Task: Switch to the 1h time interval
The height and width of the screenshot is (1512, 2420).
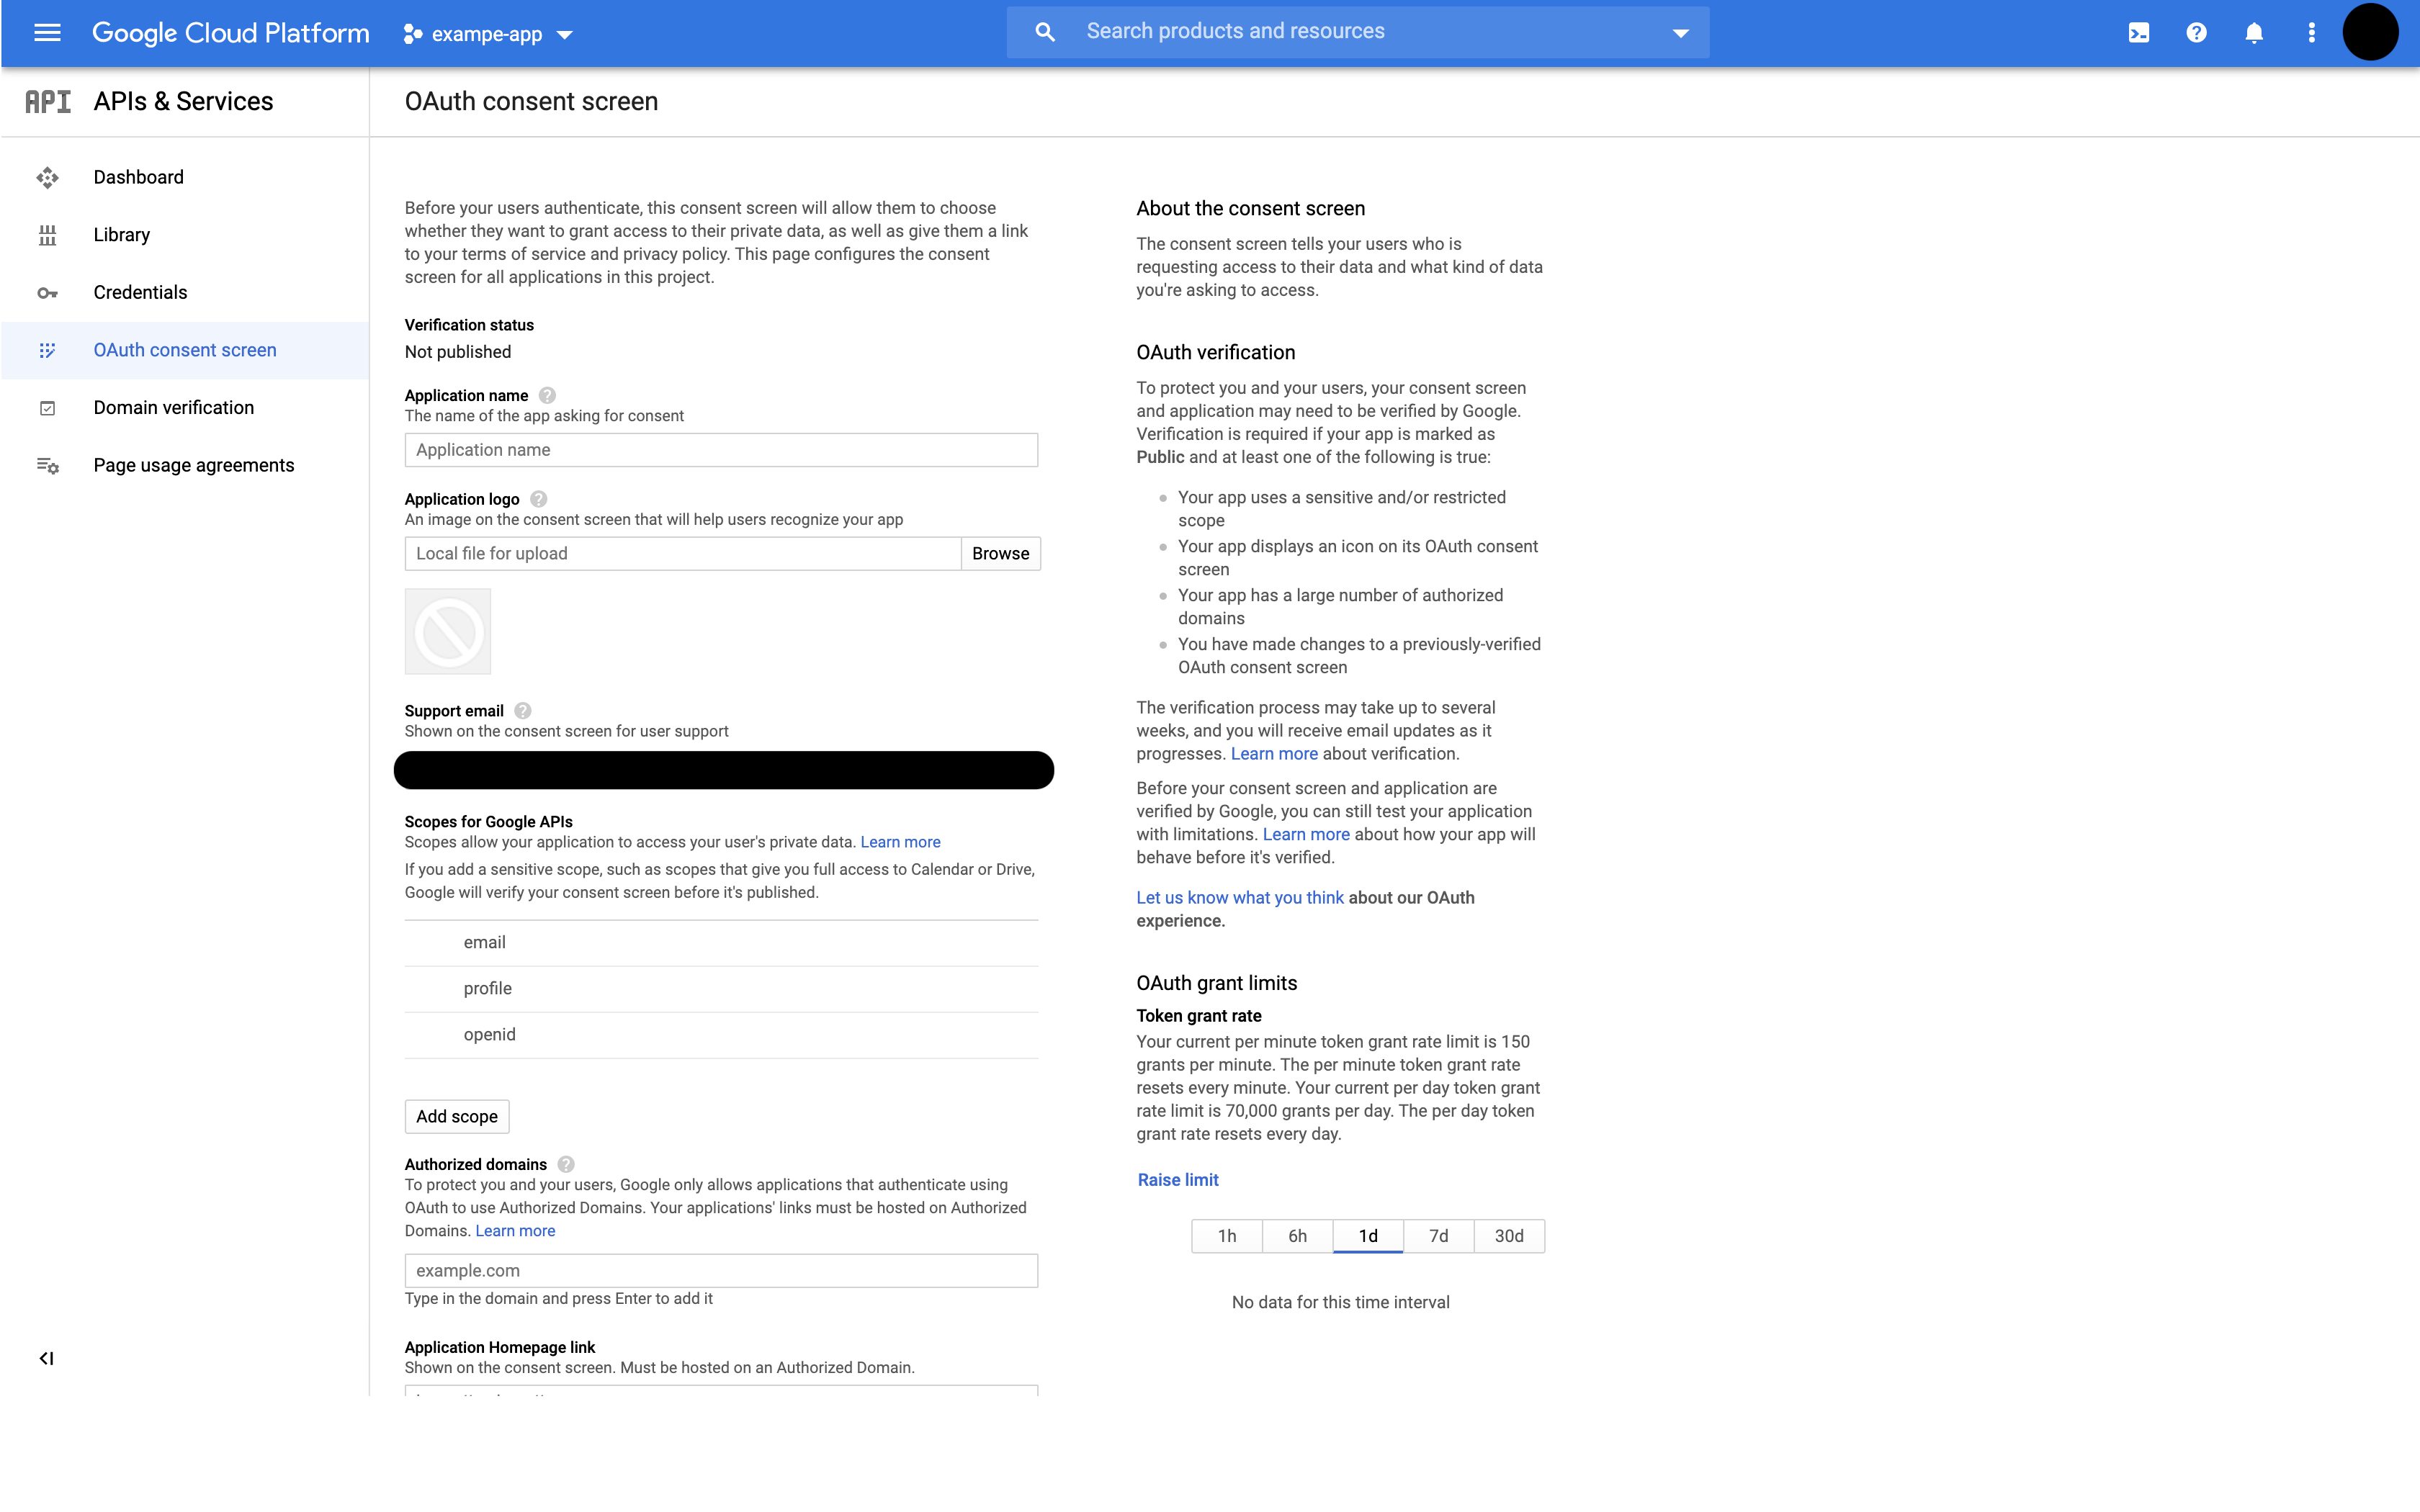Action: pyautogui.click(x=1227, y=1236)
